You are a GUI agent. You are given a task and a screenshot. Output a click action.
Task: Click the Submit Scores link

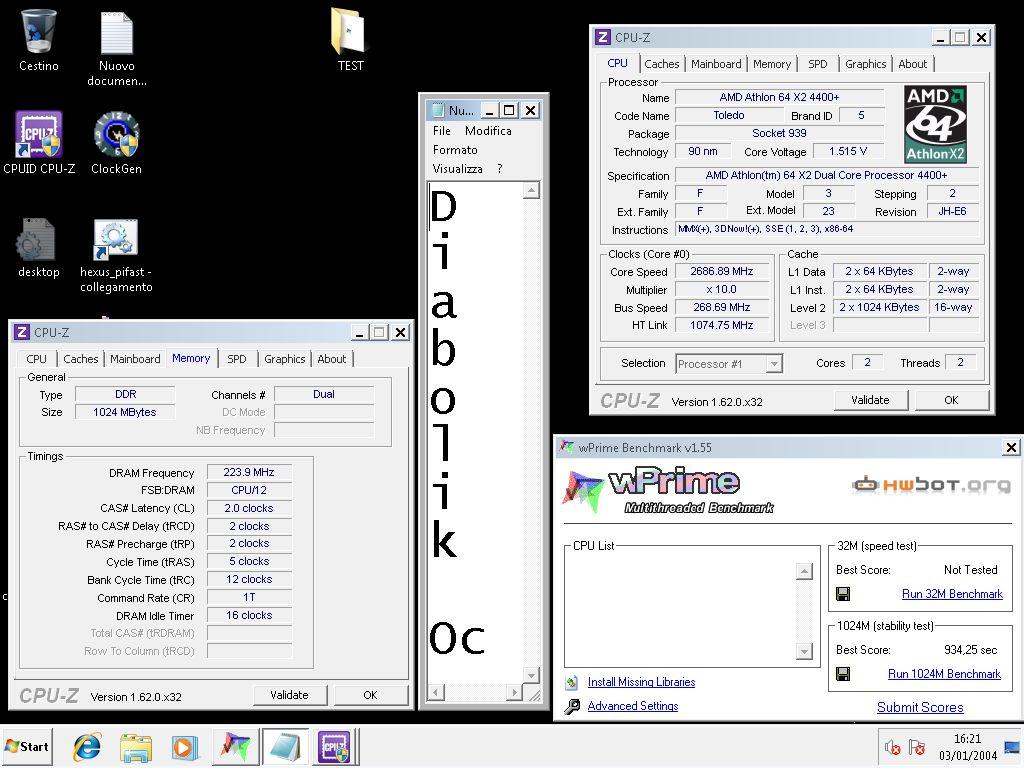(920, 707)
